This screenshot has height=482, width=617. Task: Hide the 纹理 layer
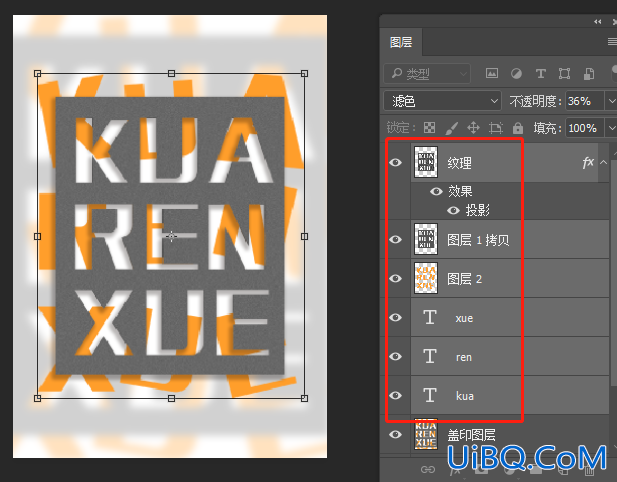(395, 162)
